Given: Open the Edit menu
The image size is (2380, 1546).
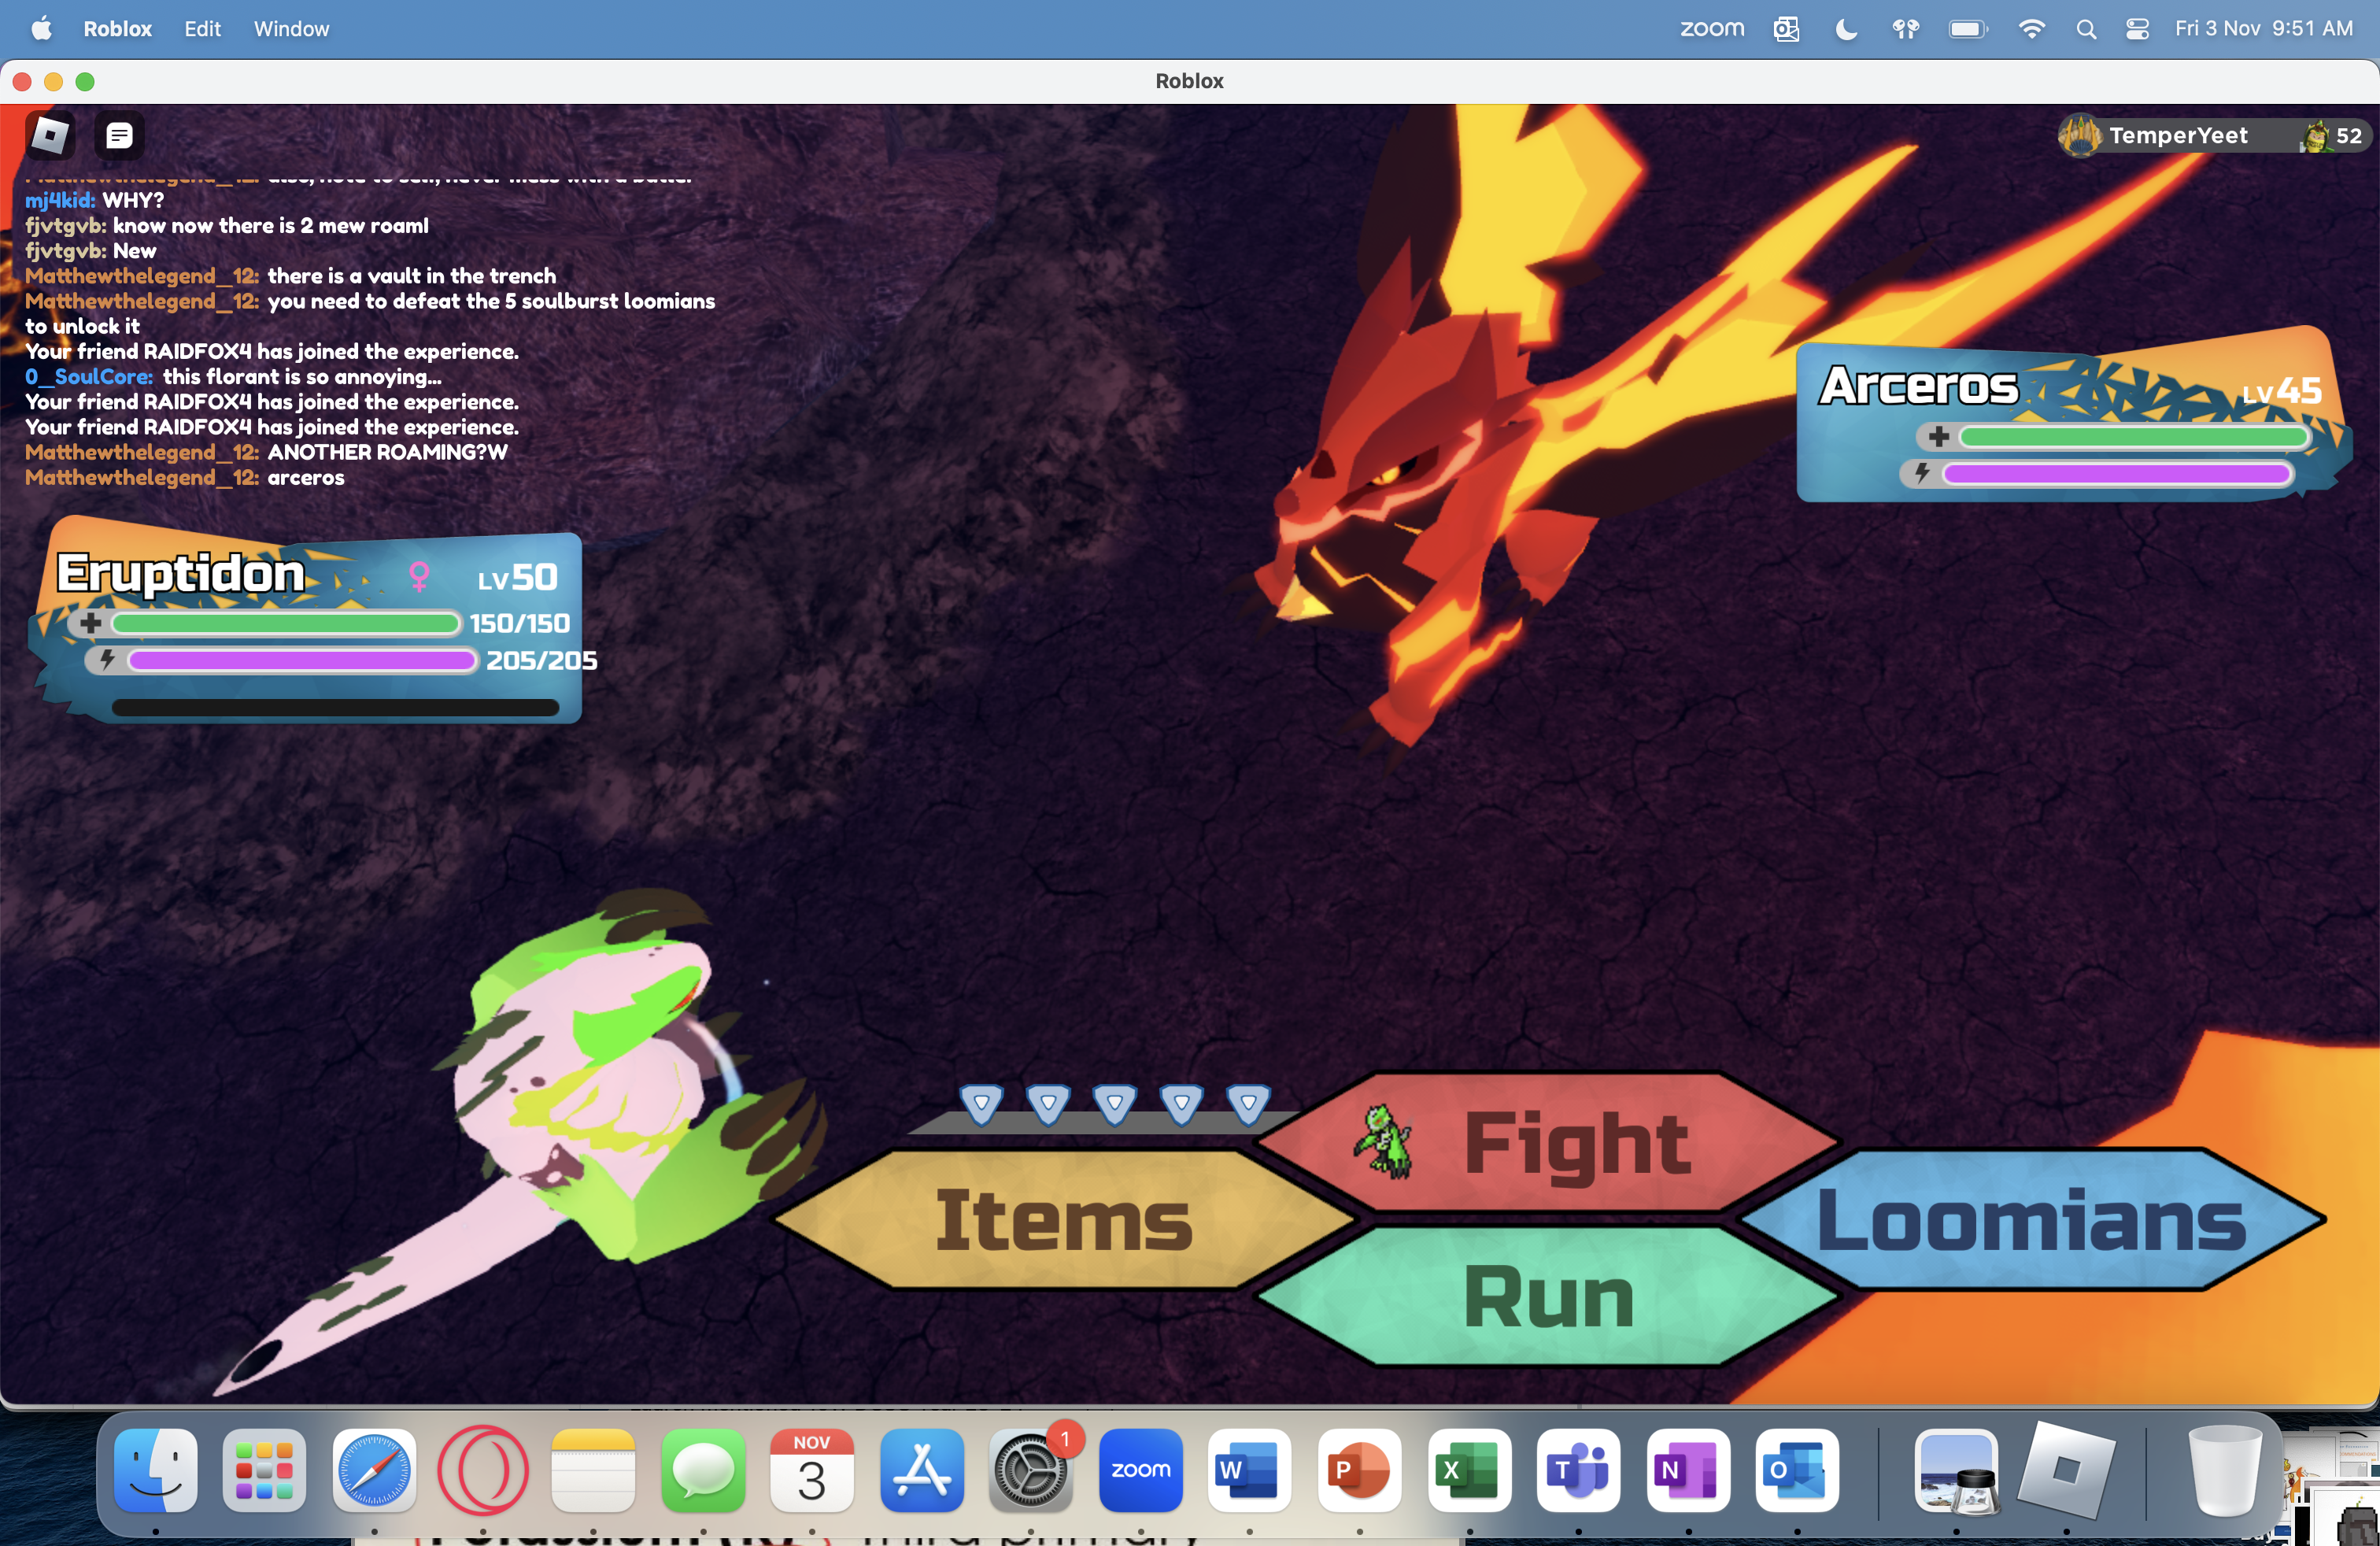Looking at the screenshot, I should (x=202, y=28).
